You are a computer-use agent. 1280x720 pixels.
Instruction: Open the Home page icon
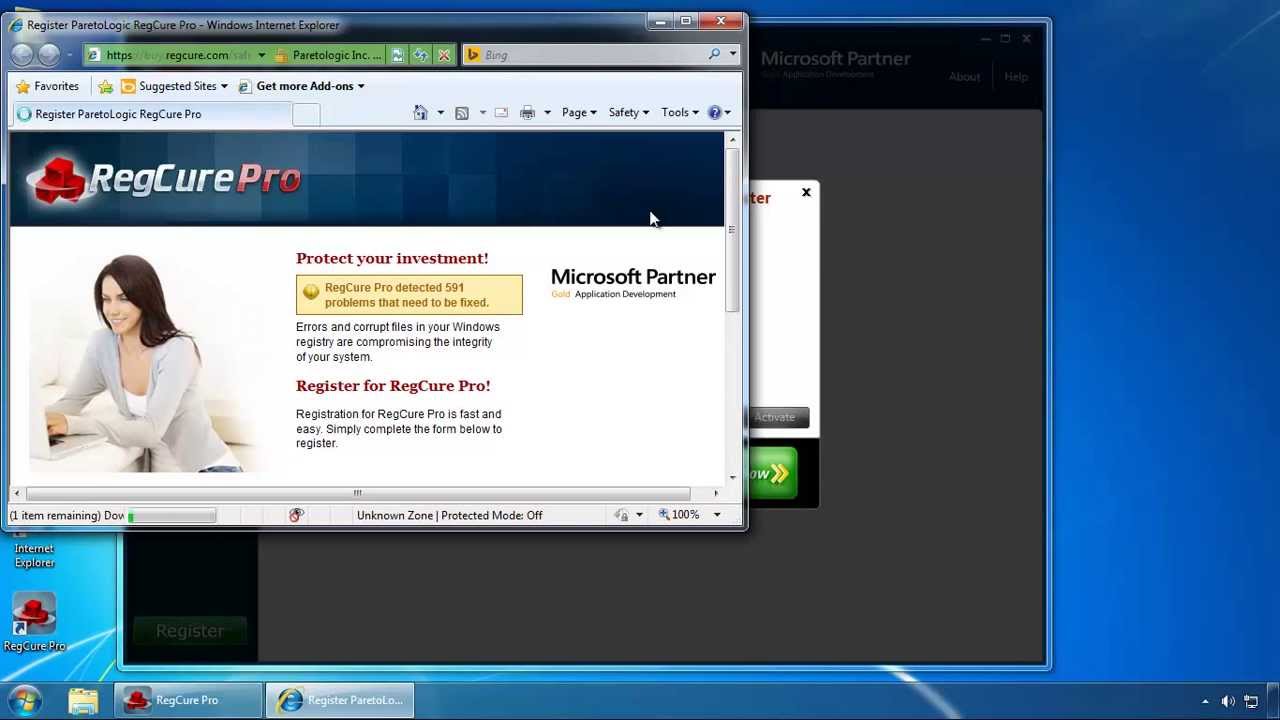420,113
